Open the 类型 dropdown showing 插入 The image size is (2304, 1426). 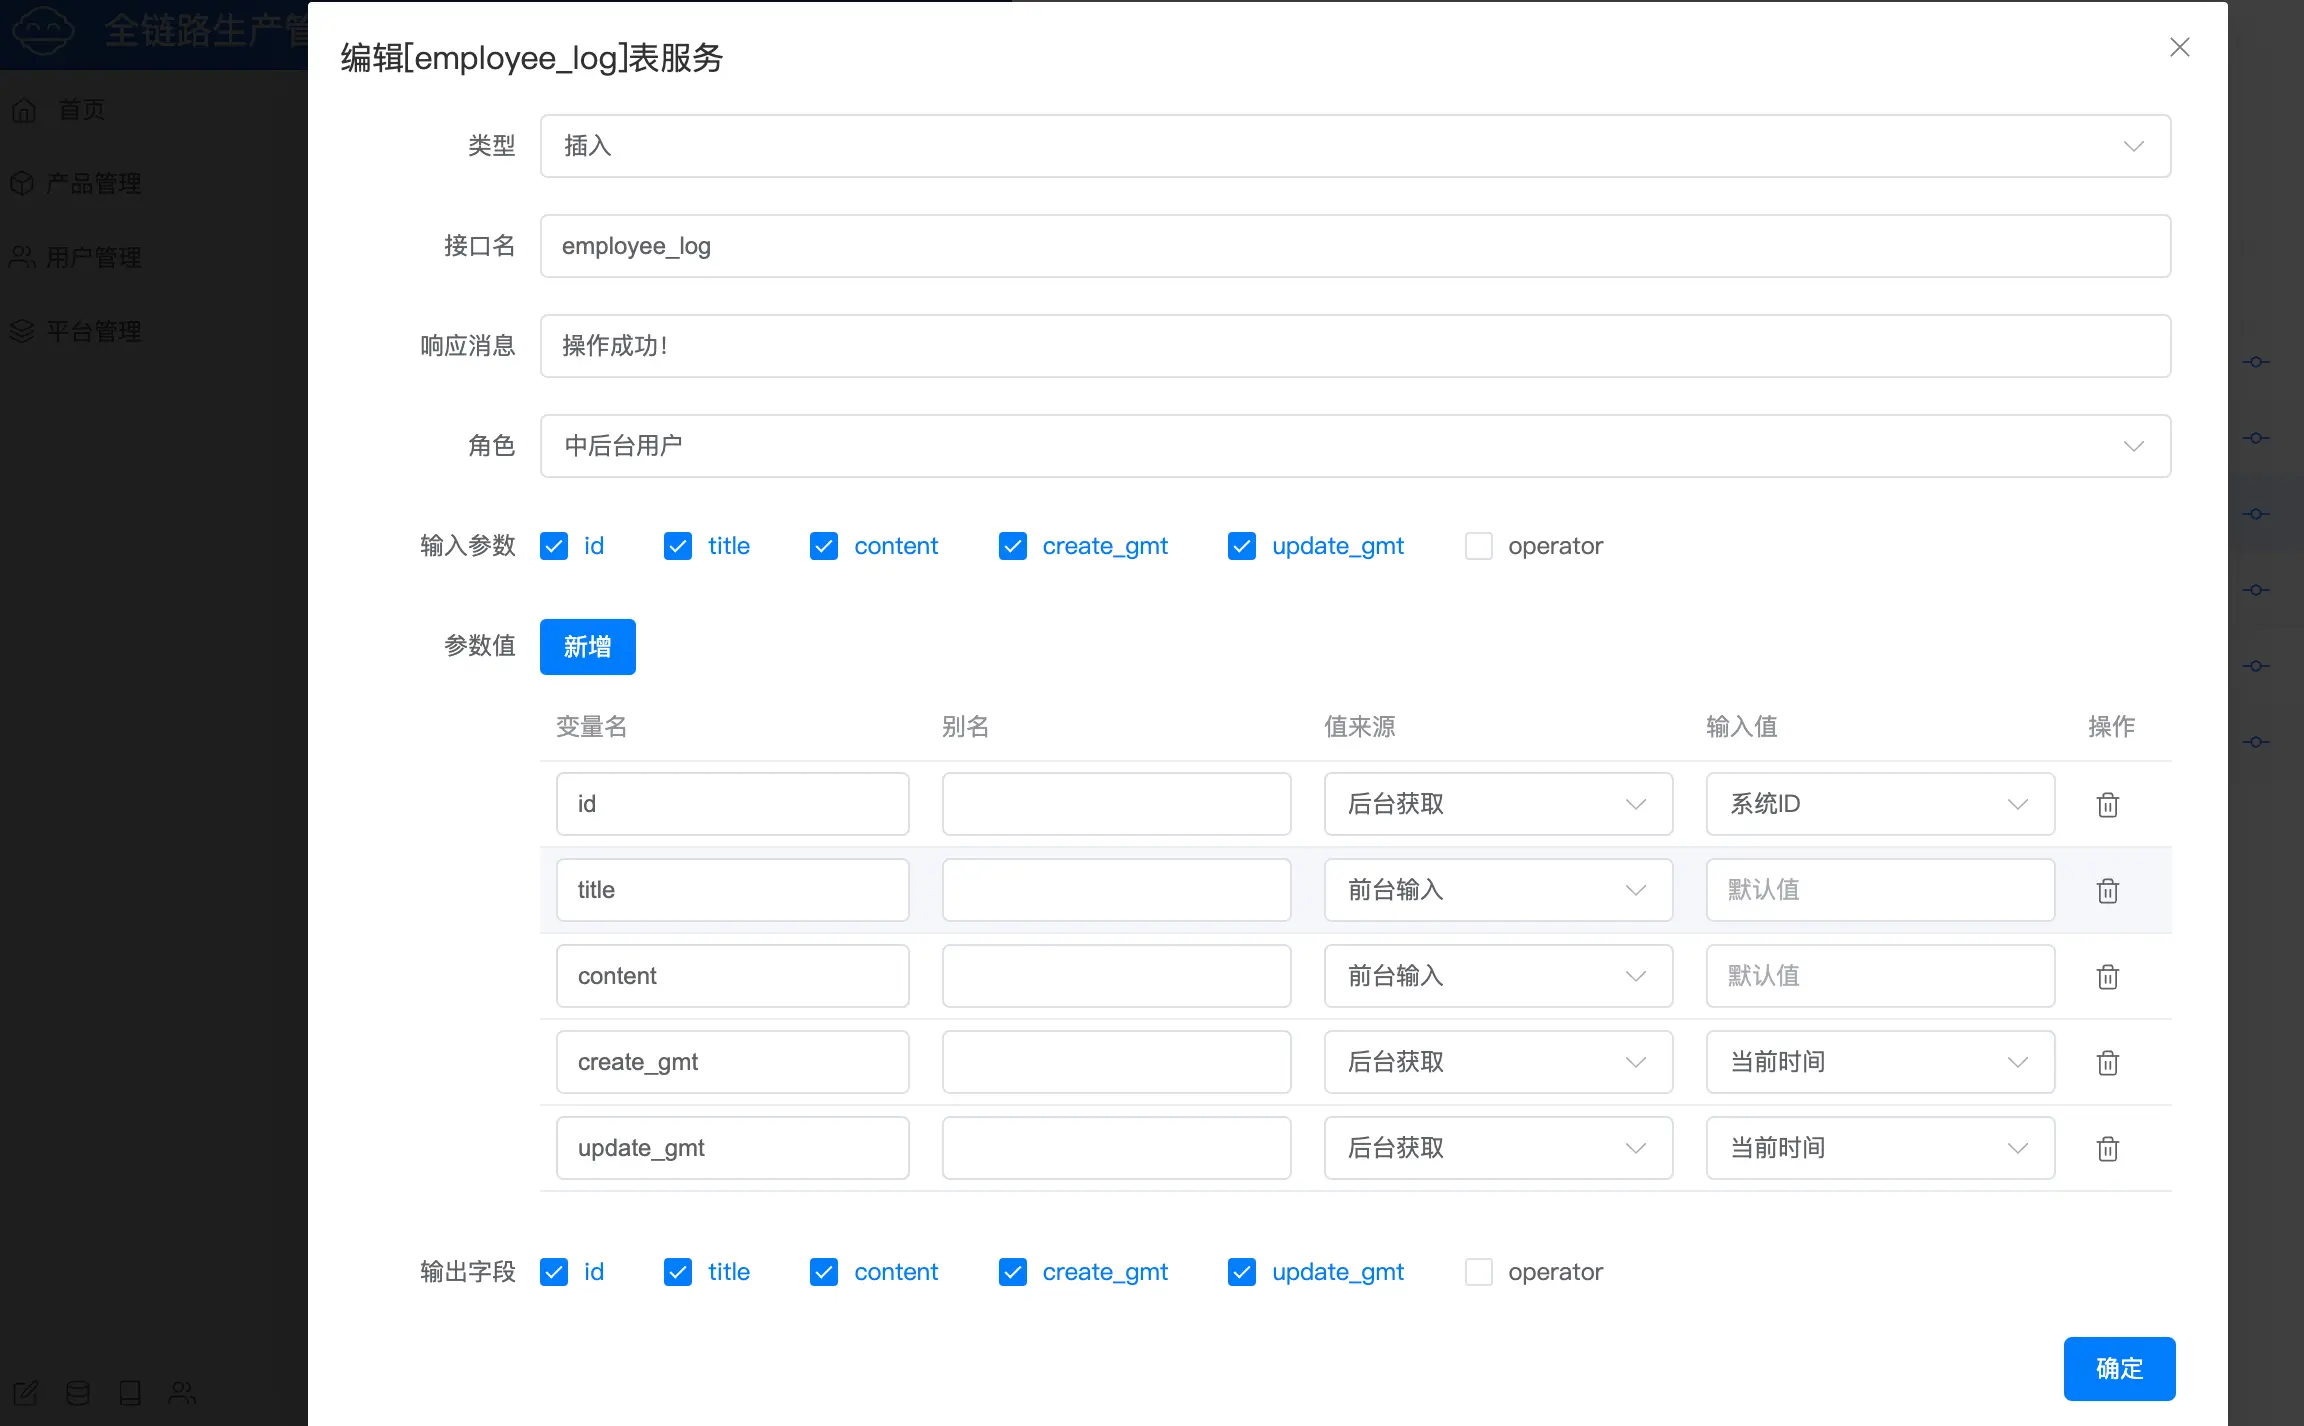click(x=1355, y=146)
